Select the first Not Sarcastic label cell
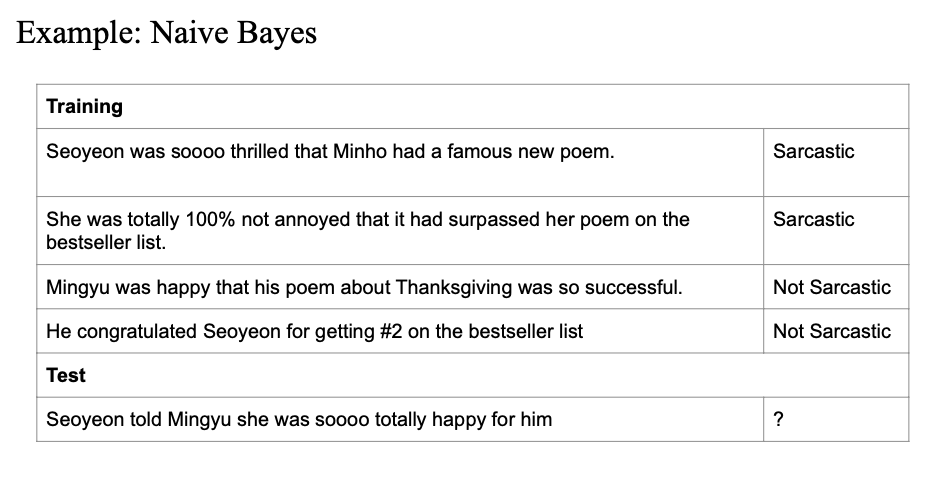Viewport: 937px width, 502px height. point(836,287)
